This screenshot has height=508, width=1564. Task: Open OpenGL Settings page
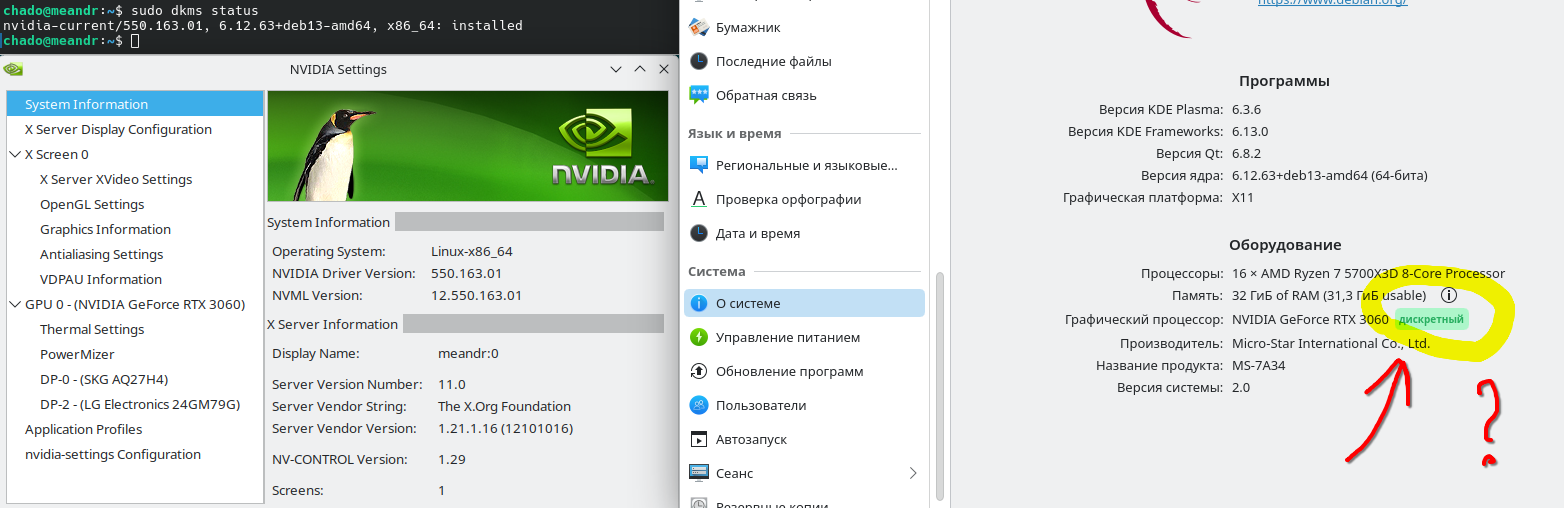[x=92, y=204]
